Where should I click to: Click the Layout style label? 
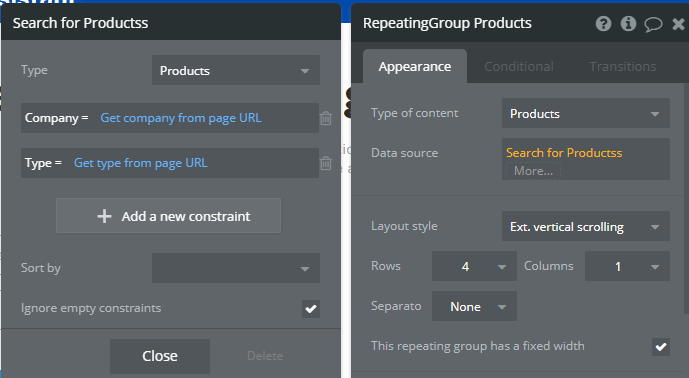(404, 226)
